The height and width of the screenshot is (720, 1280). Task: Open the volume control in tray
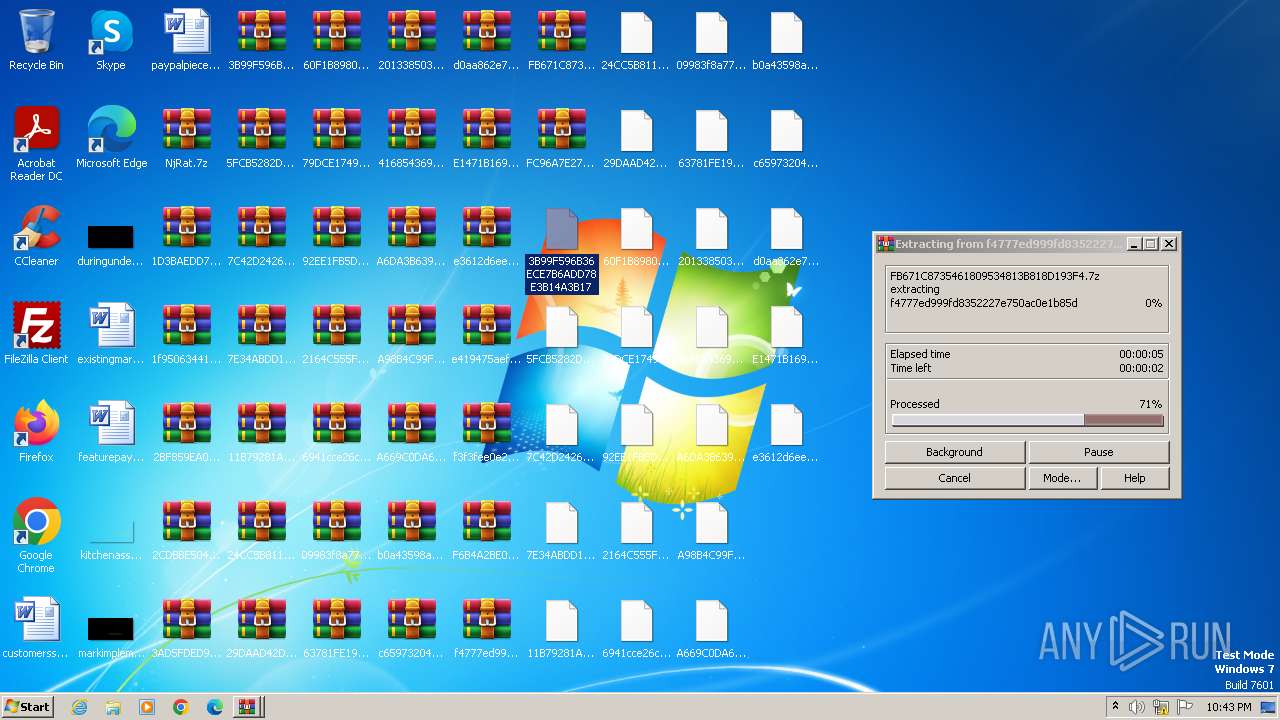pyautogui.click(x=1137, y=707)
